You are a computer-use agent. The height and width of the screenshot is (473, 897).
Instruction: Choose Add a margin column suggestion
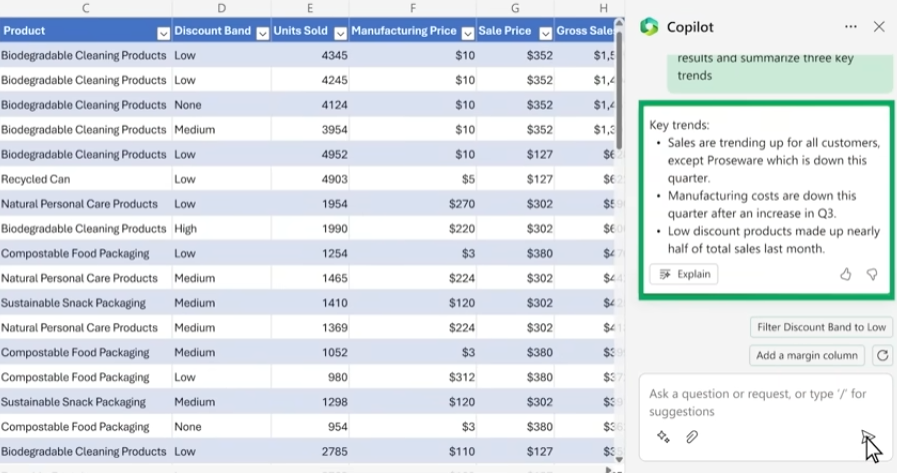click(x=807, y=355)
